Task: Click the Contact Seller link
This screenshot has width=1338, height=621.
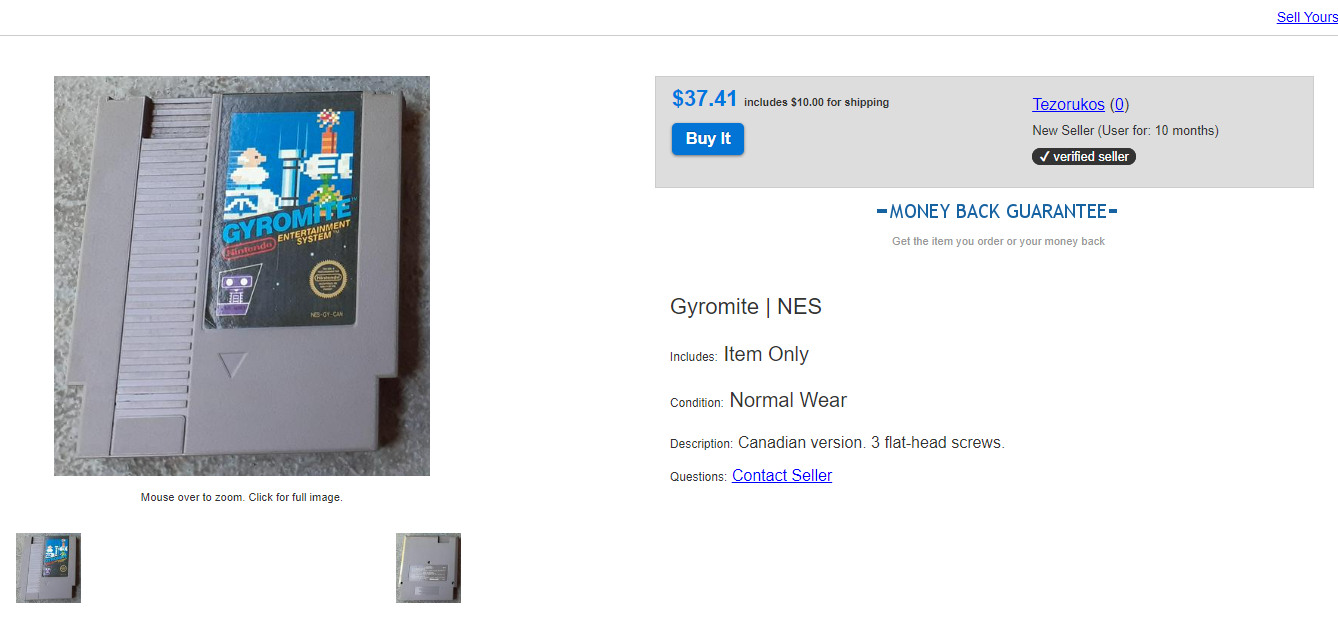Action: (782, 476)
